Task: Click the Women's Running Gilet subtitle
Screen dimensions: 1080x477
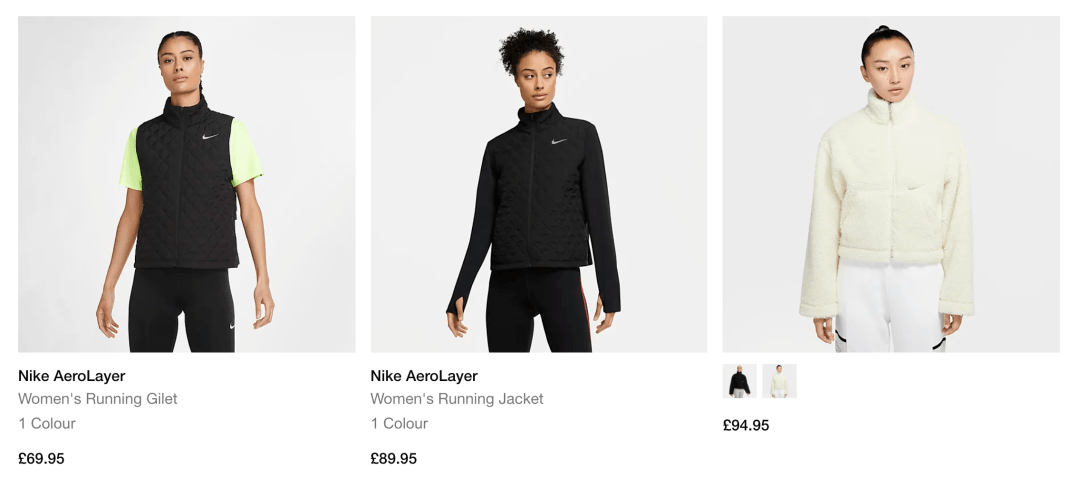Action: pos(98,399)
